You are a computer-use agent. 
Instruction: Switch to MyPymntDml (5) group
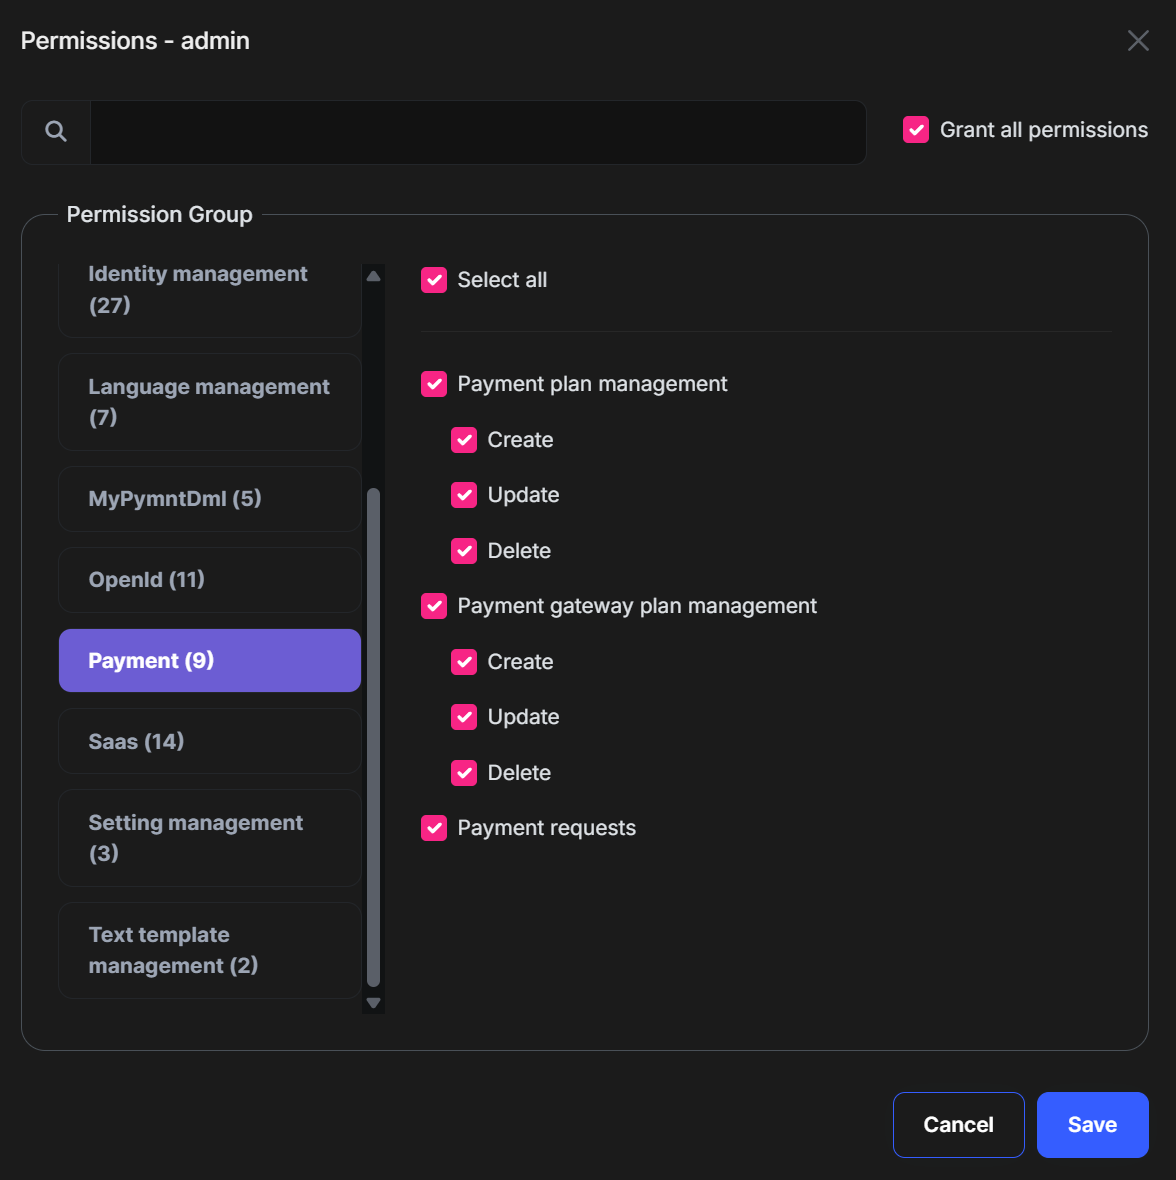[x=209, y=499]
